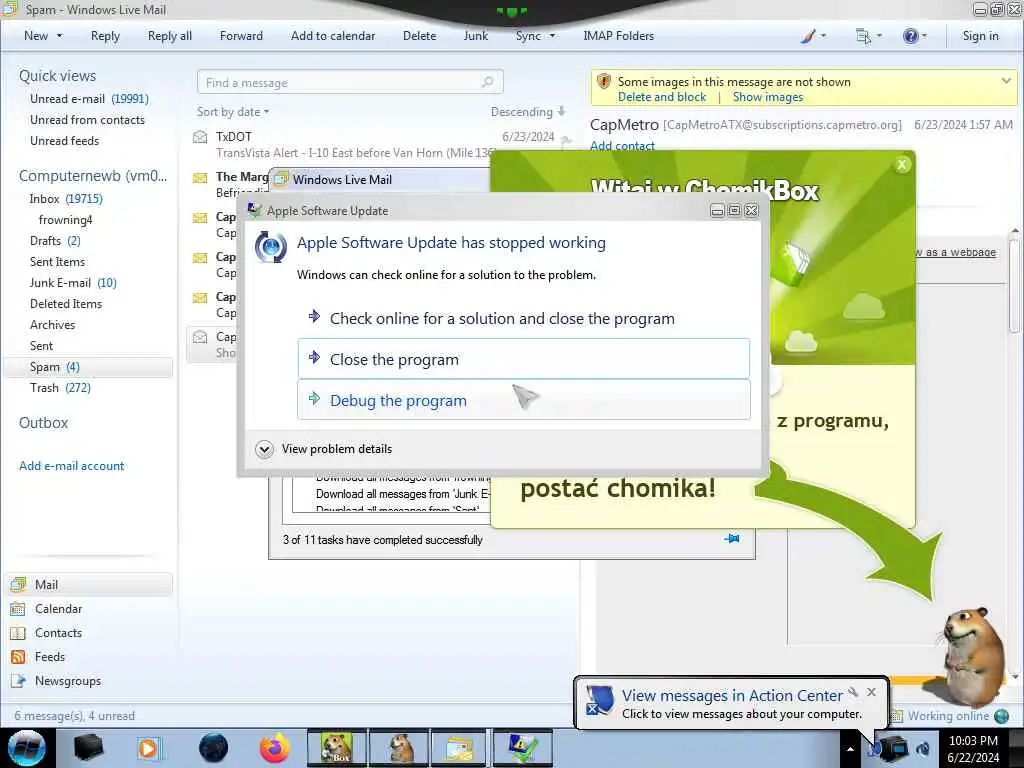Image resolution: width=1024 pixels, height=768 pixels.
Task: Click the TxDOT message envelope icon
Action: (x=200, y=136)
